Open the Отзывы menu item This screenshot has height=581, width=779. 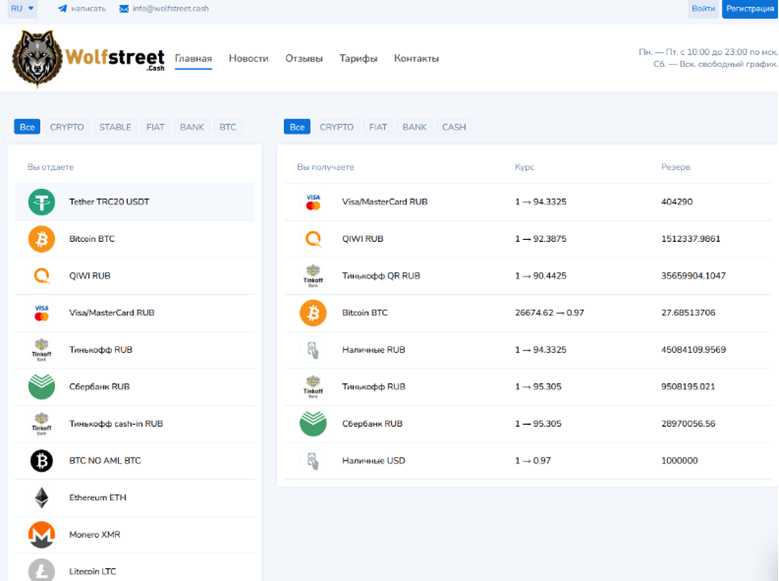coord(304,59)
